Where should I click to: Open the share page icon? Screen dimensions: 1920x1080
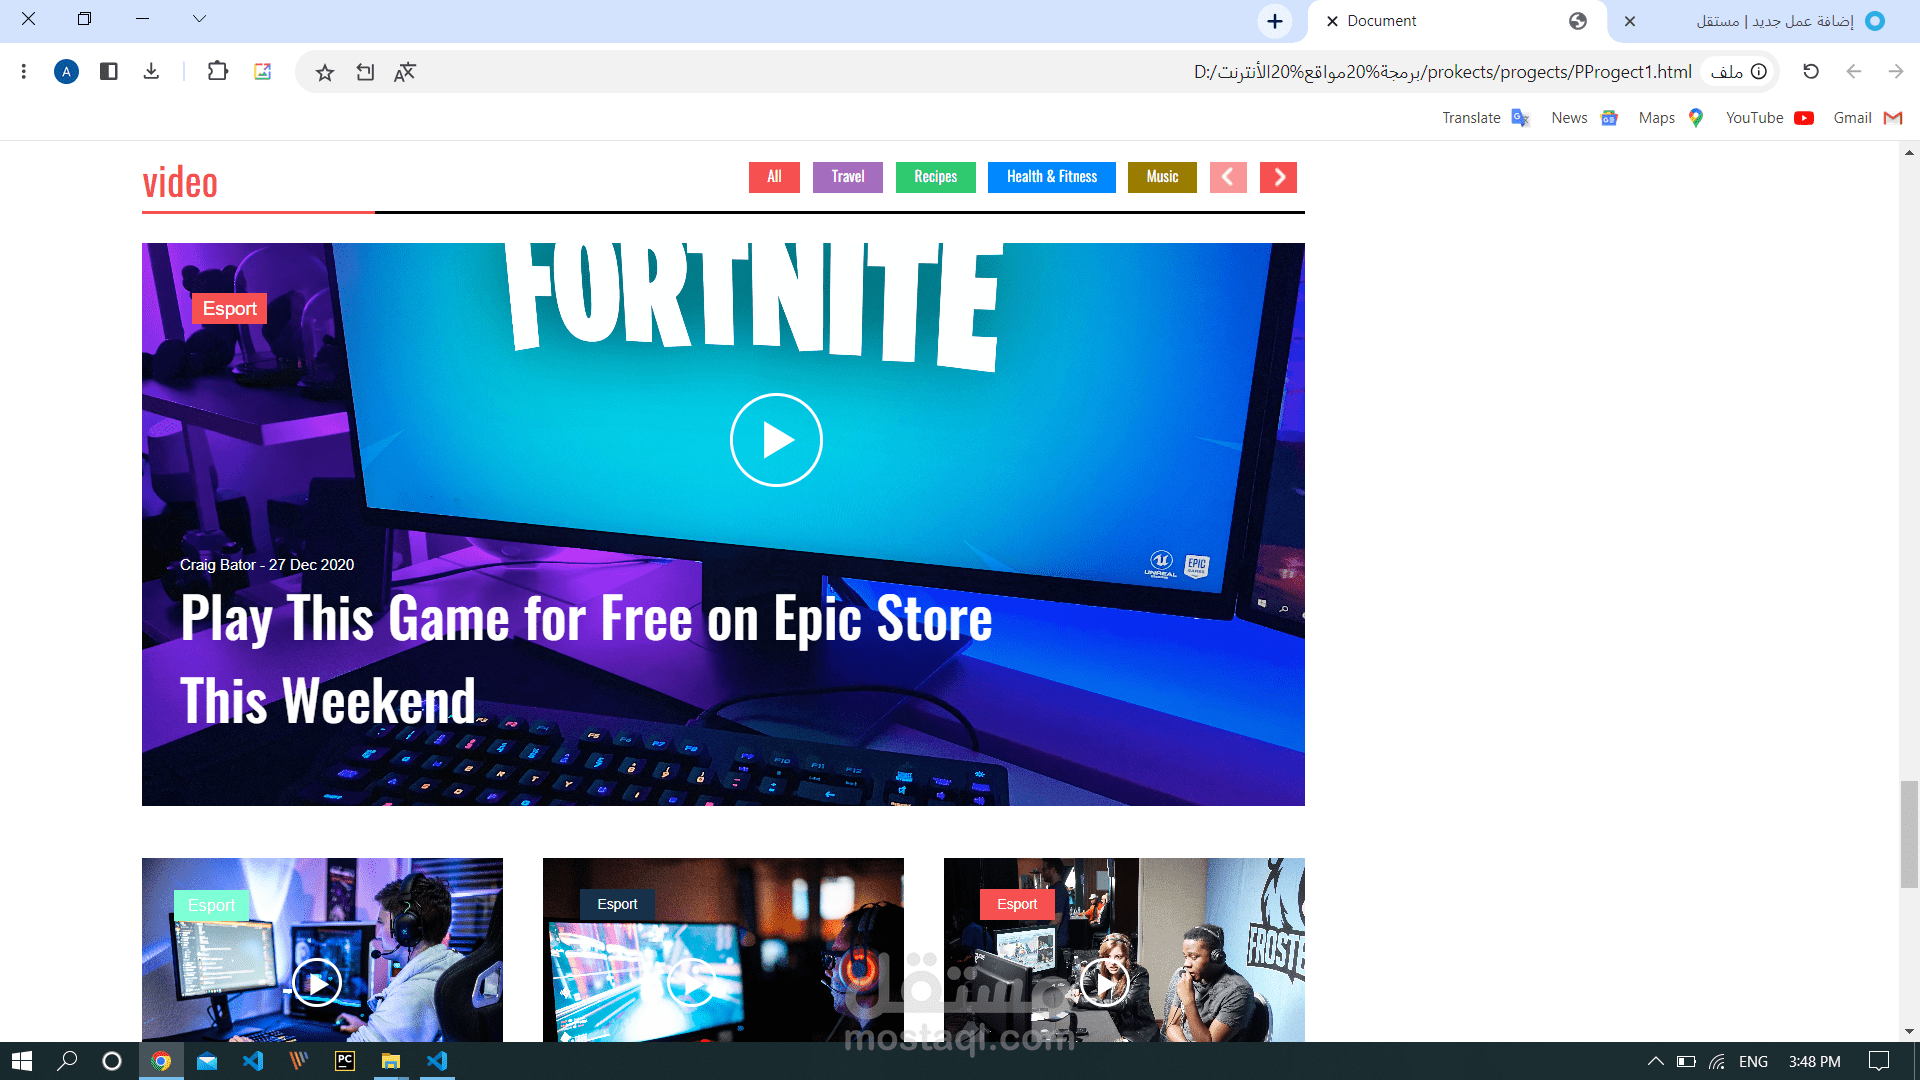pyautogui.click(x=365, y=72)
